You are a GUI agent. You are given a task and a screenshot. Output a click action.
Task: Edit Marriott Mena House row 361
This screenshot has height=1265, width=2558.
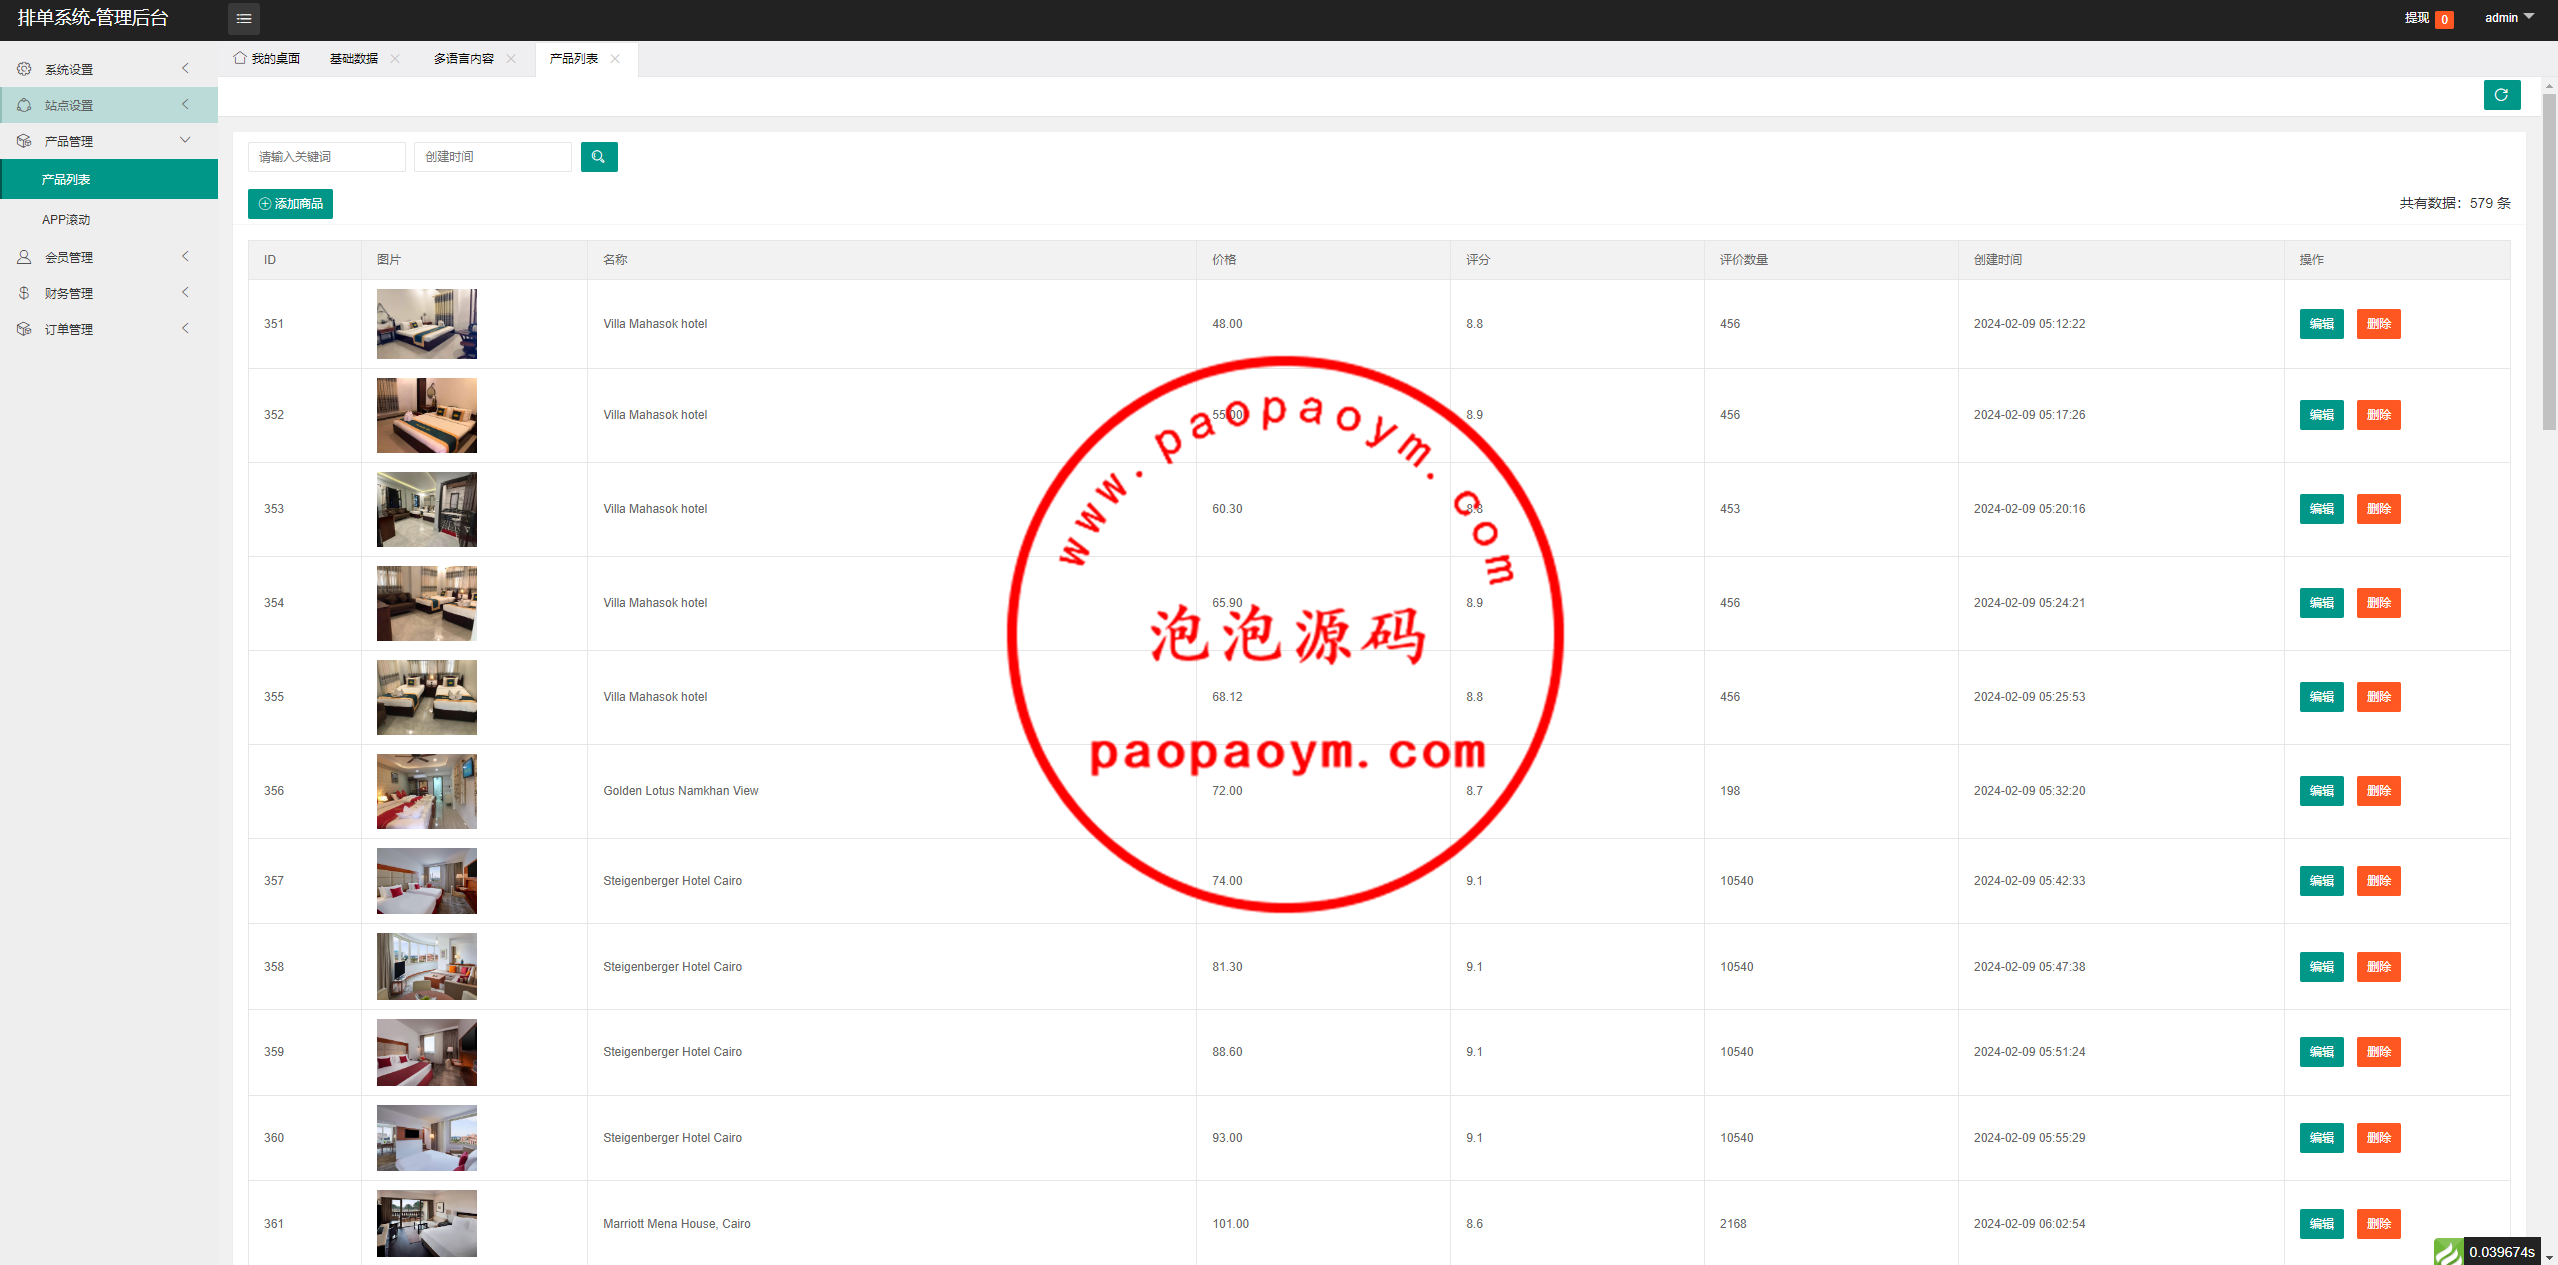pos(2321,1224)
